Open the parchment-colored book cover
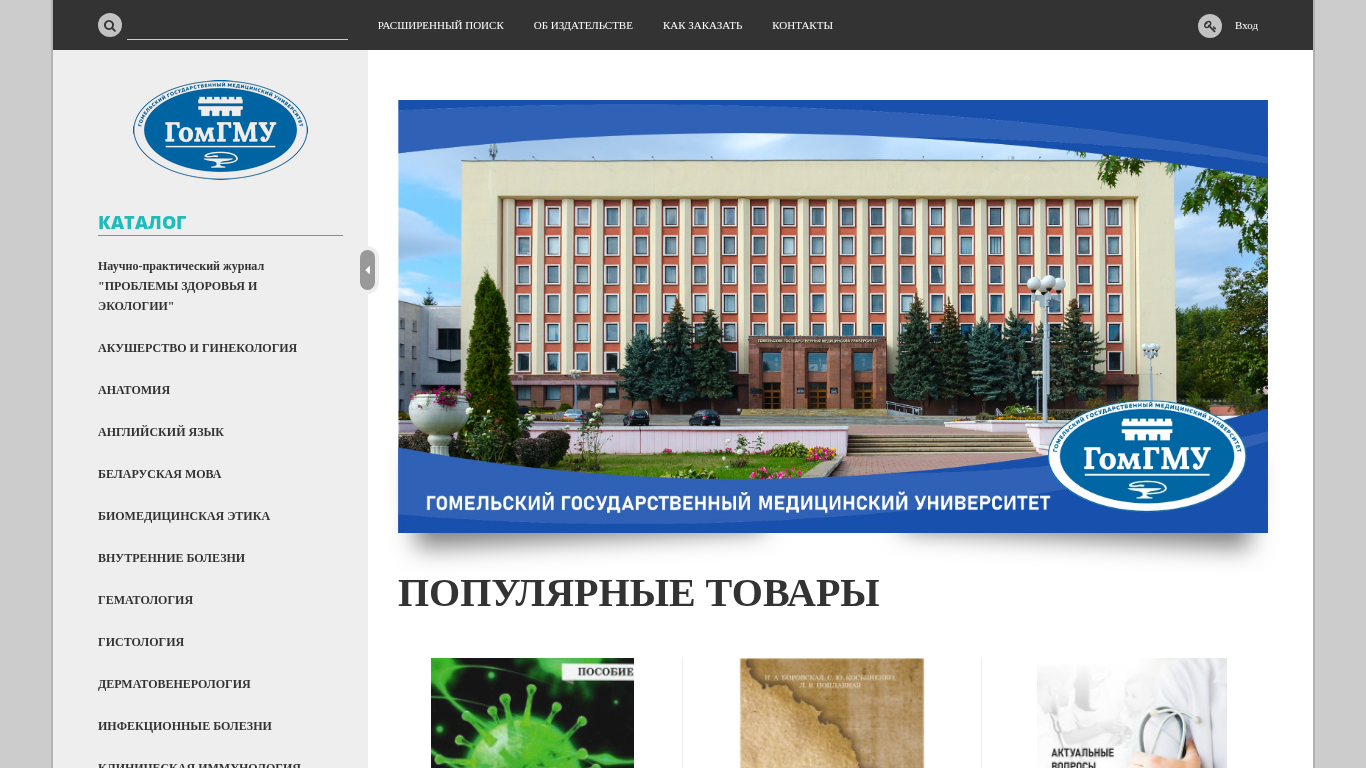This screenshot has width=1366, height=768. pos(832,713)
